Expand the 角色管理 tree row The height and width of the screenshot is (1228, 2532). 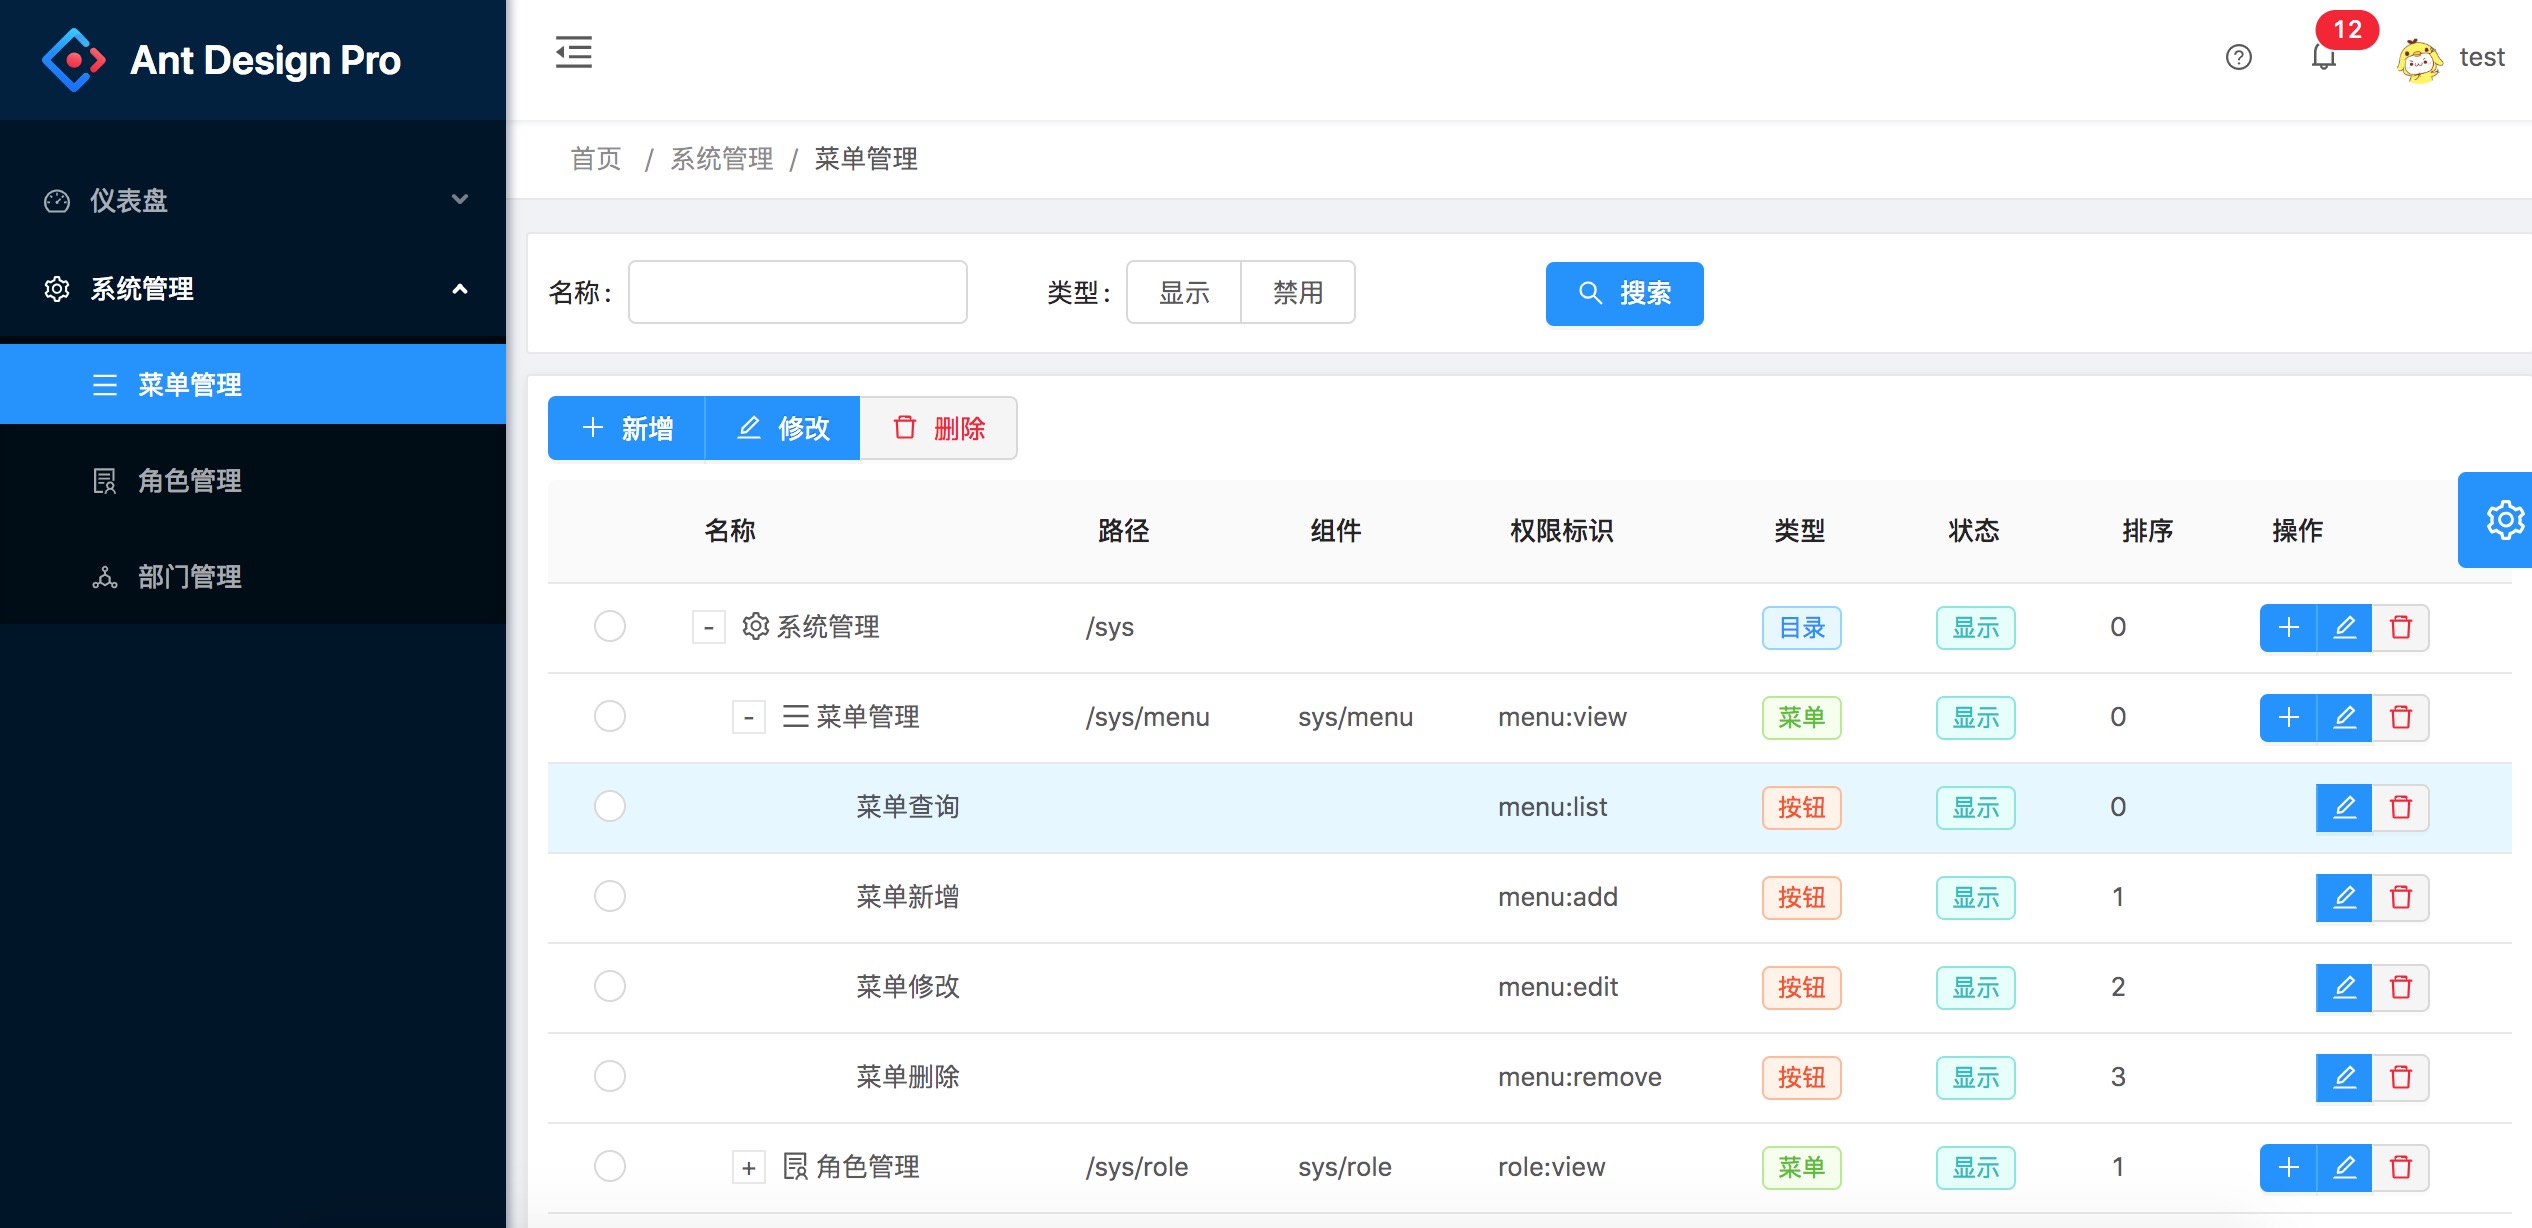tap(748, 1168)
